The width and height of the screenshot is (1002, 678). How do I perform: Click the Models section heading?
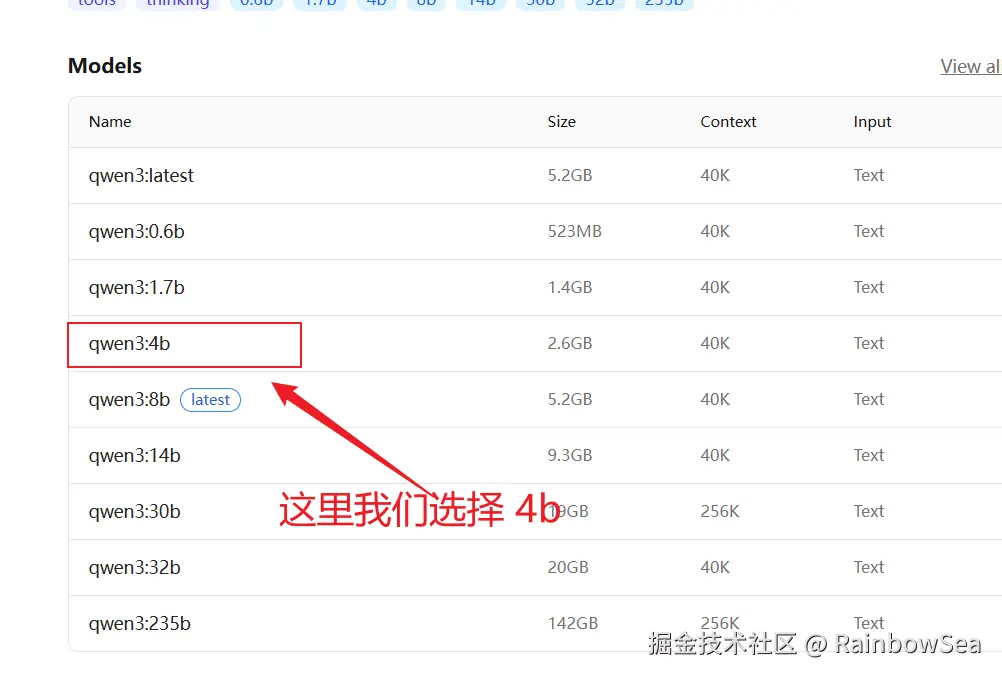(x=105, y=66)
